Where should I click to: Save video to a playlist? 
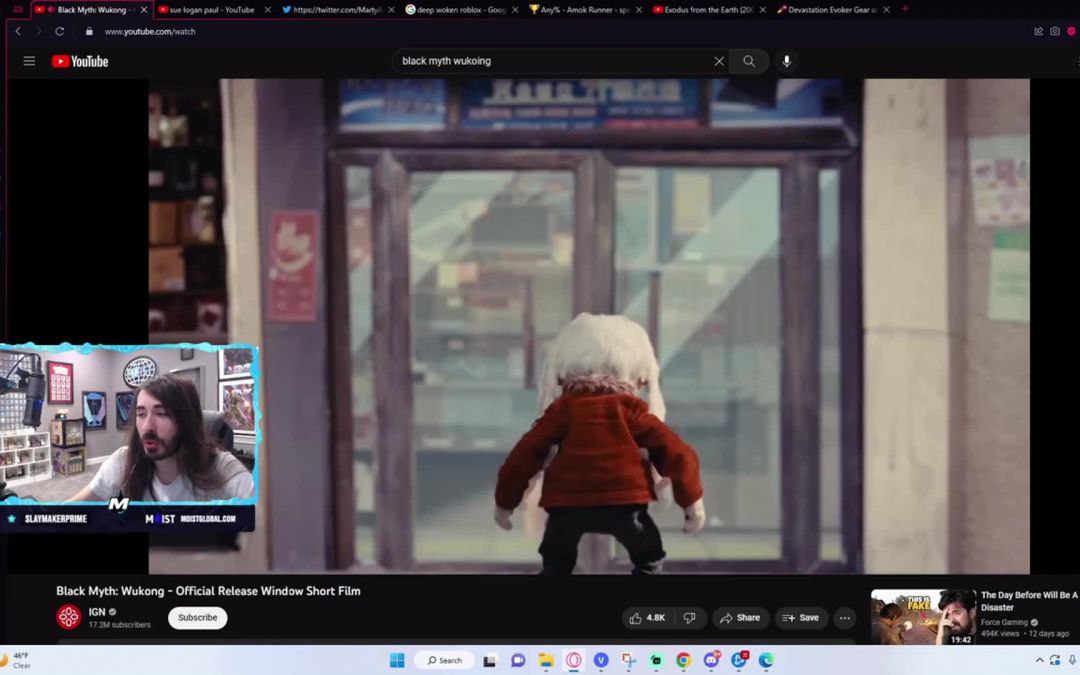click(801, 618)
